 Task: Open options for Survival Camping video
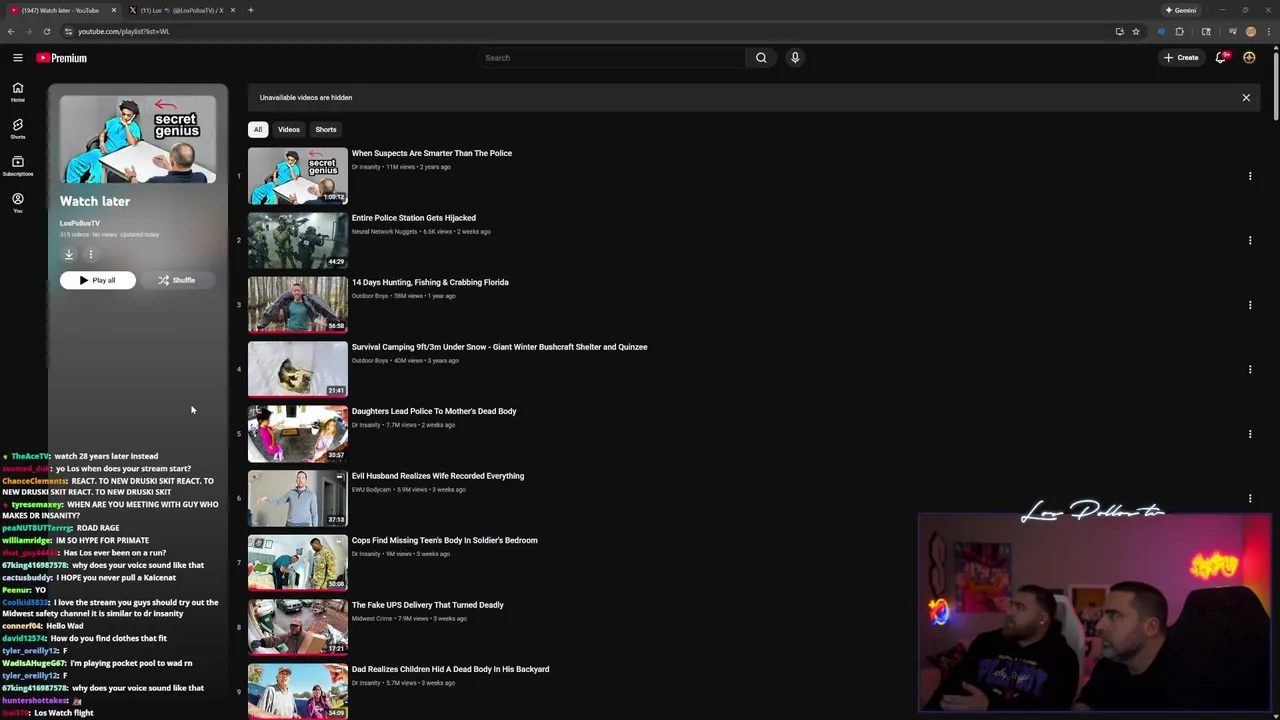[1250, 369]
